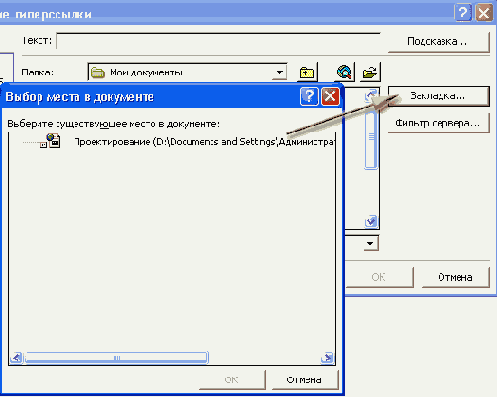Open the Search the Web icon
Viewport: 497px width, 397px height.
tap(344, 72)
